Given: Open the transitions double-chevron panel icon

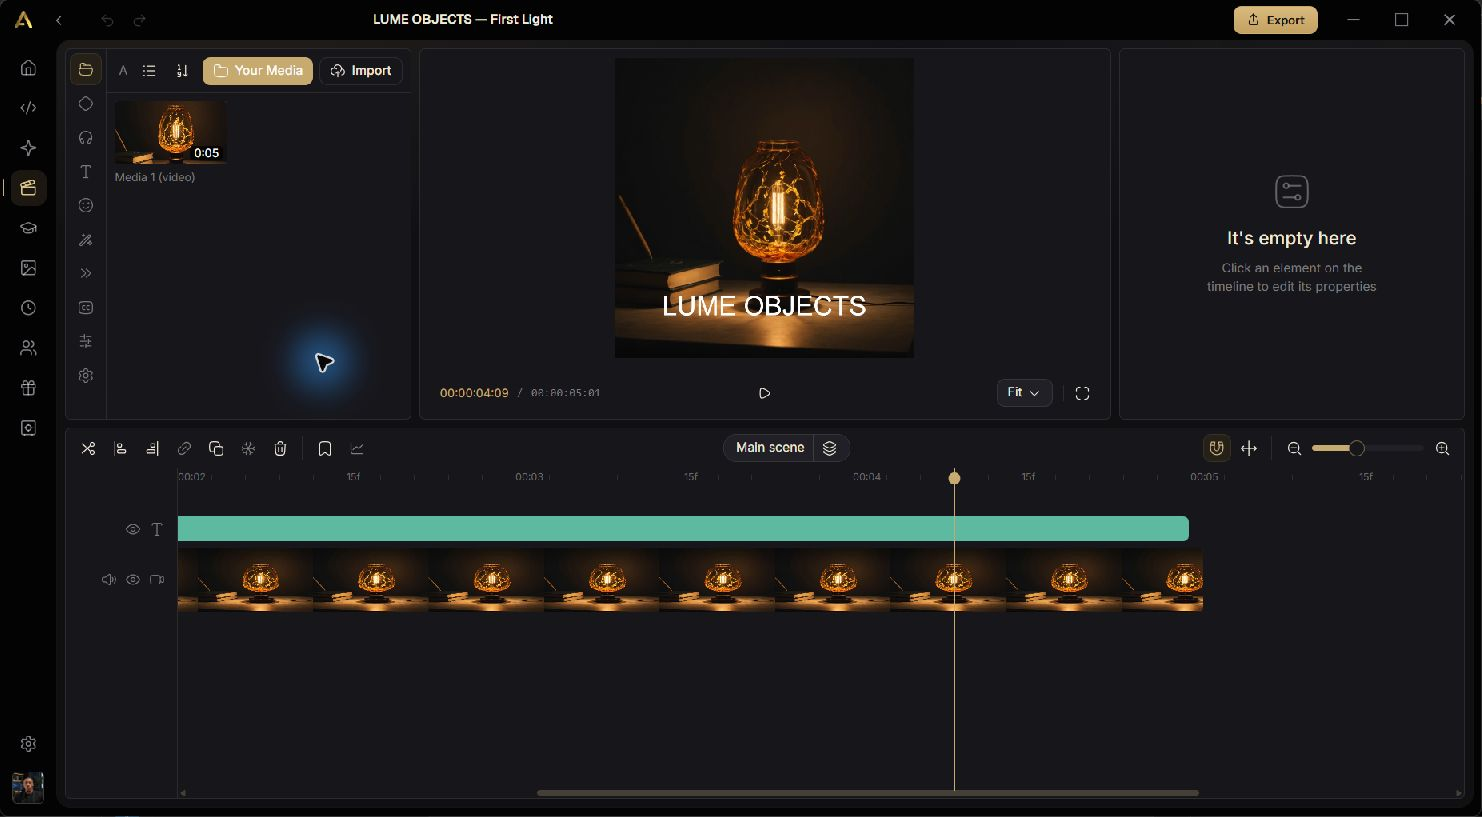Looking at the screenshot, I should 86,273.
